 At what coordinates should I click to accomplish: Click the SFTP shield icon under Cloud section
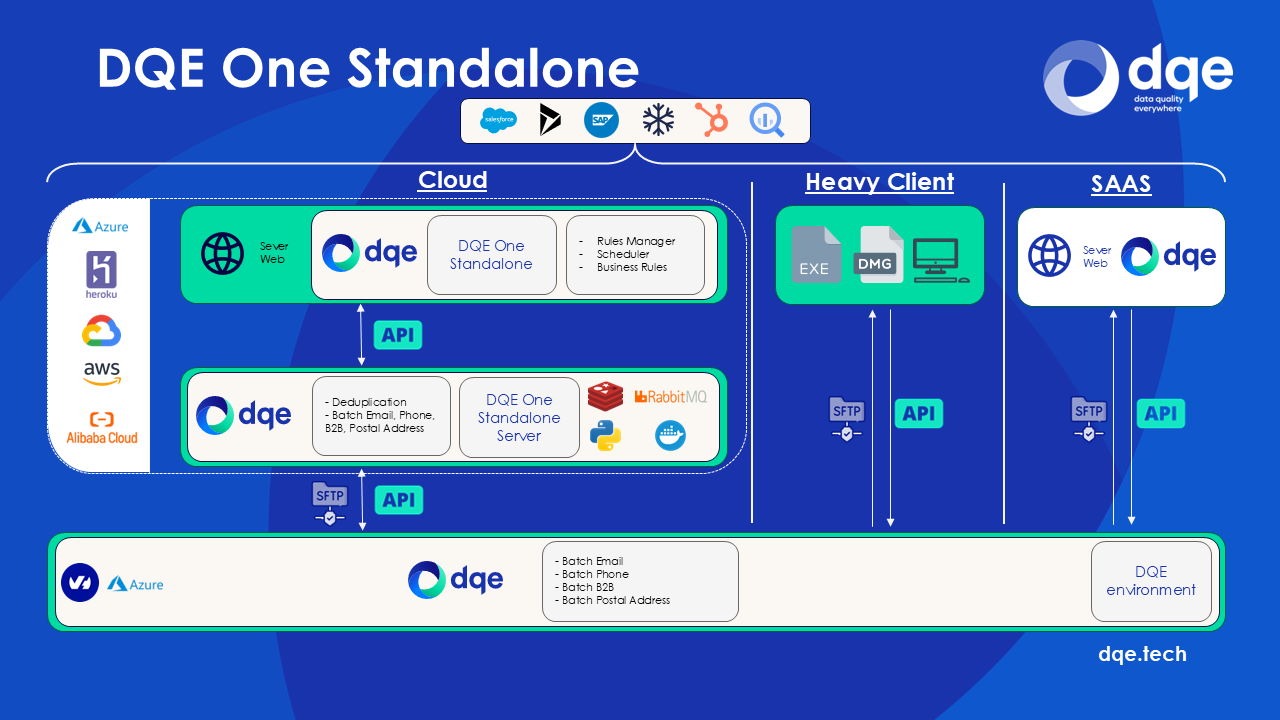(x=330, y=504)
